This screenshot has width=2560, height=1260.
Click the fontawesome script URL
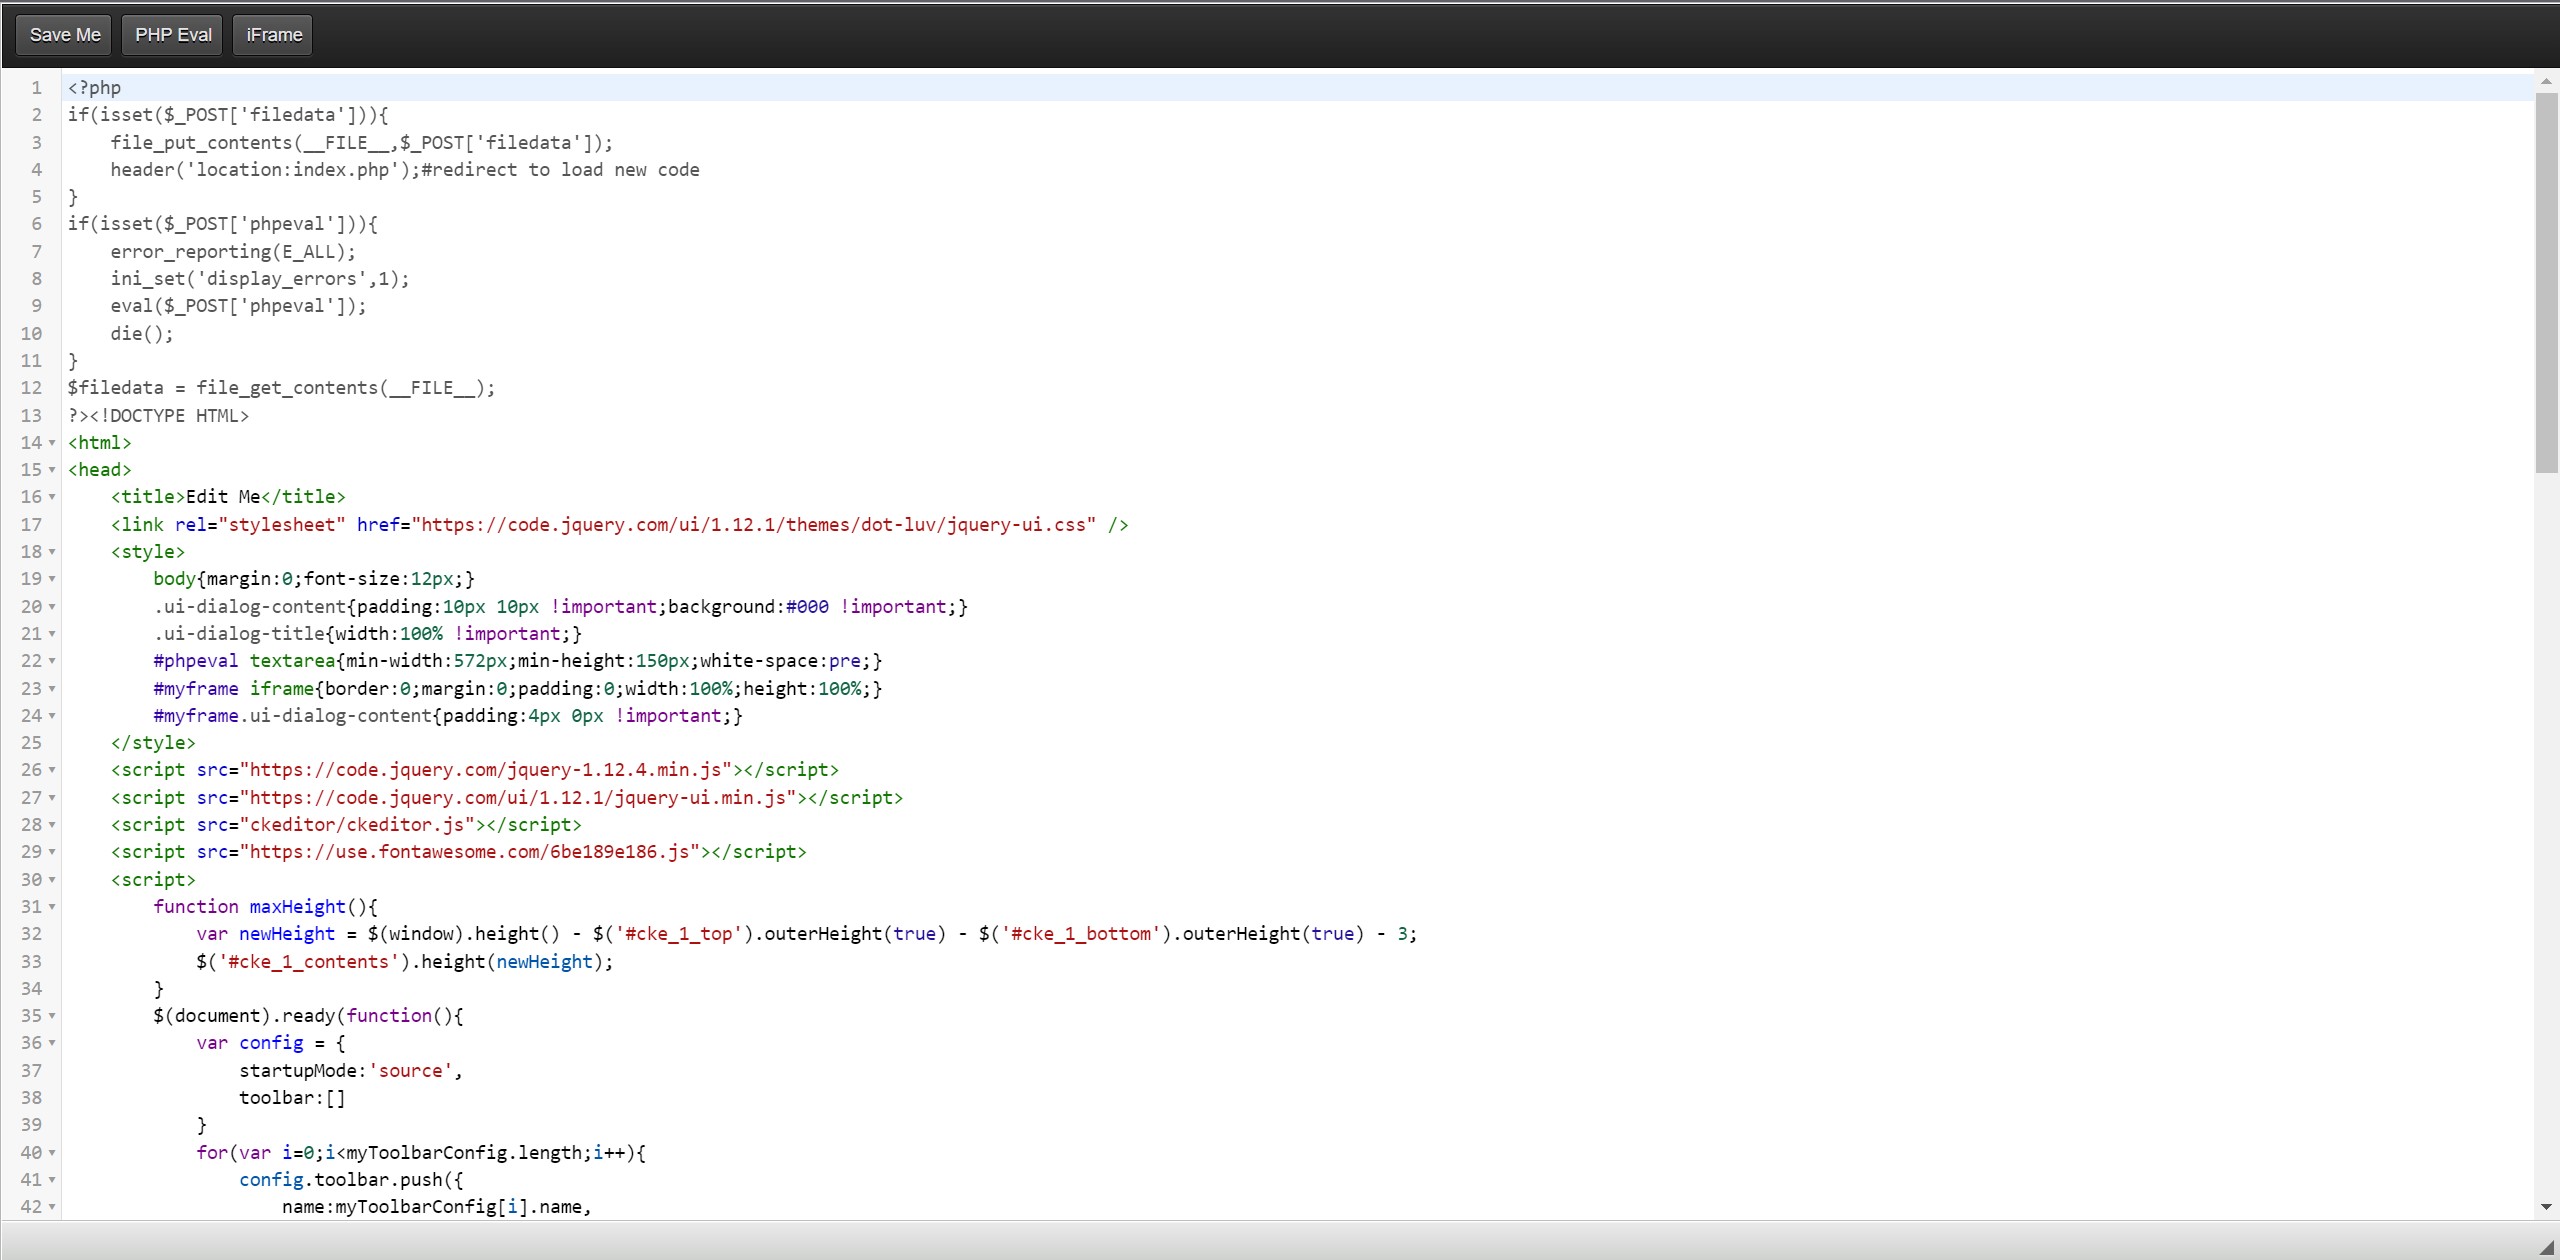pyautogui.click(x=469, y=852)
